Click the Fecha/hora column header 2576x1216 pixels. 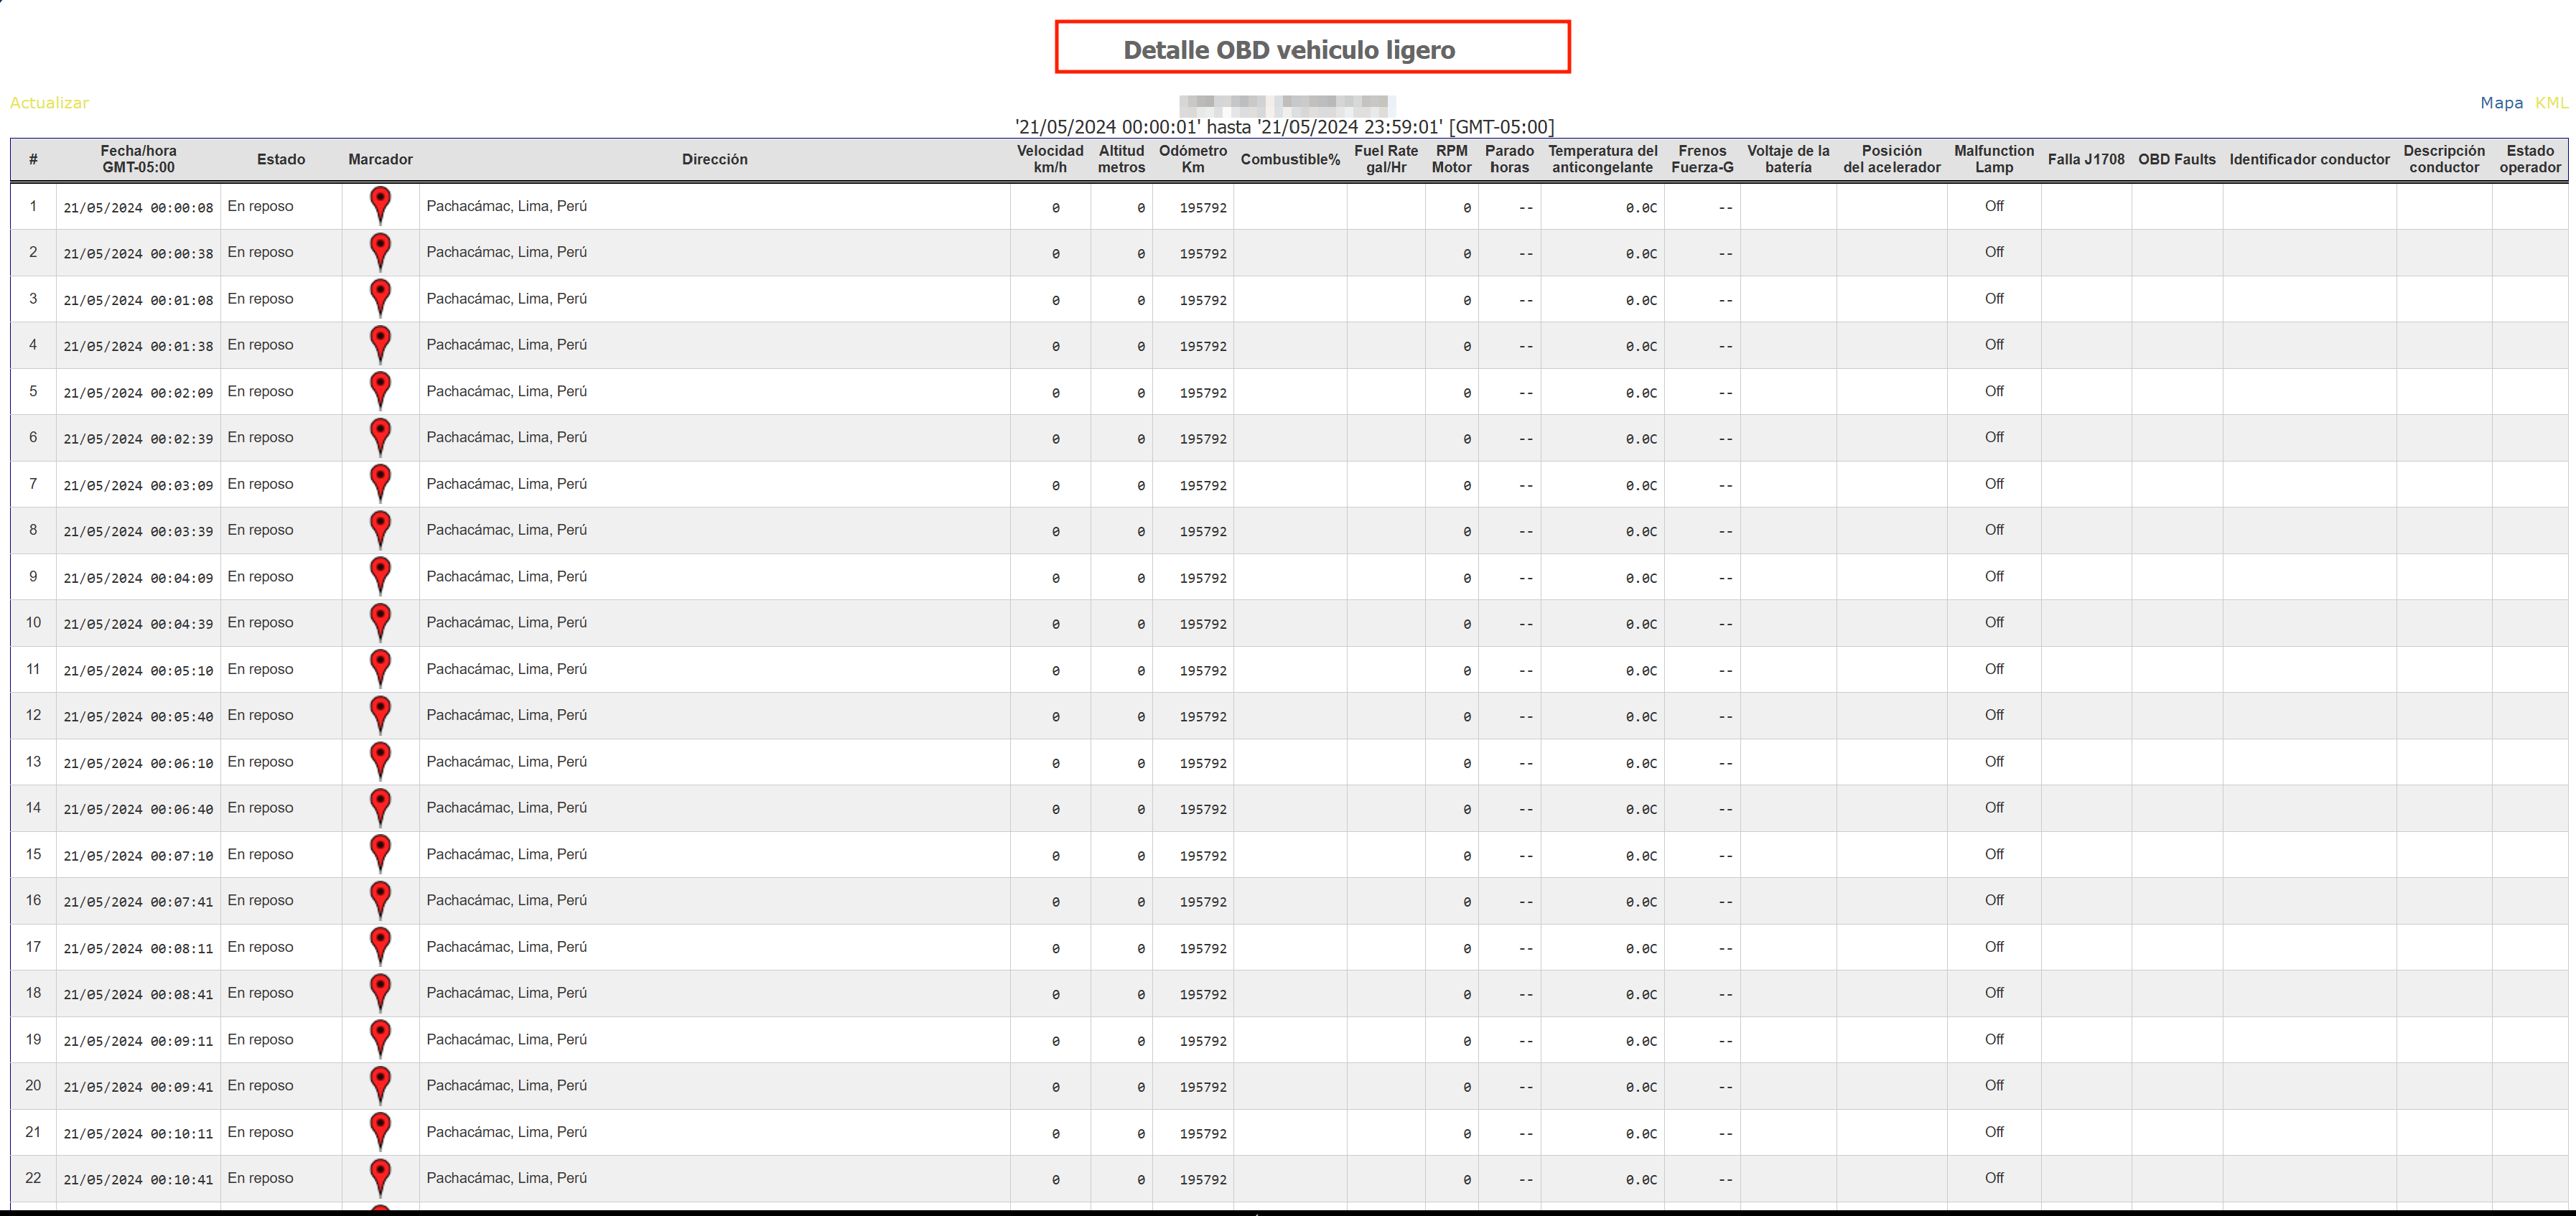[x=138, y=159]
